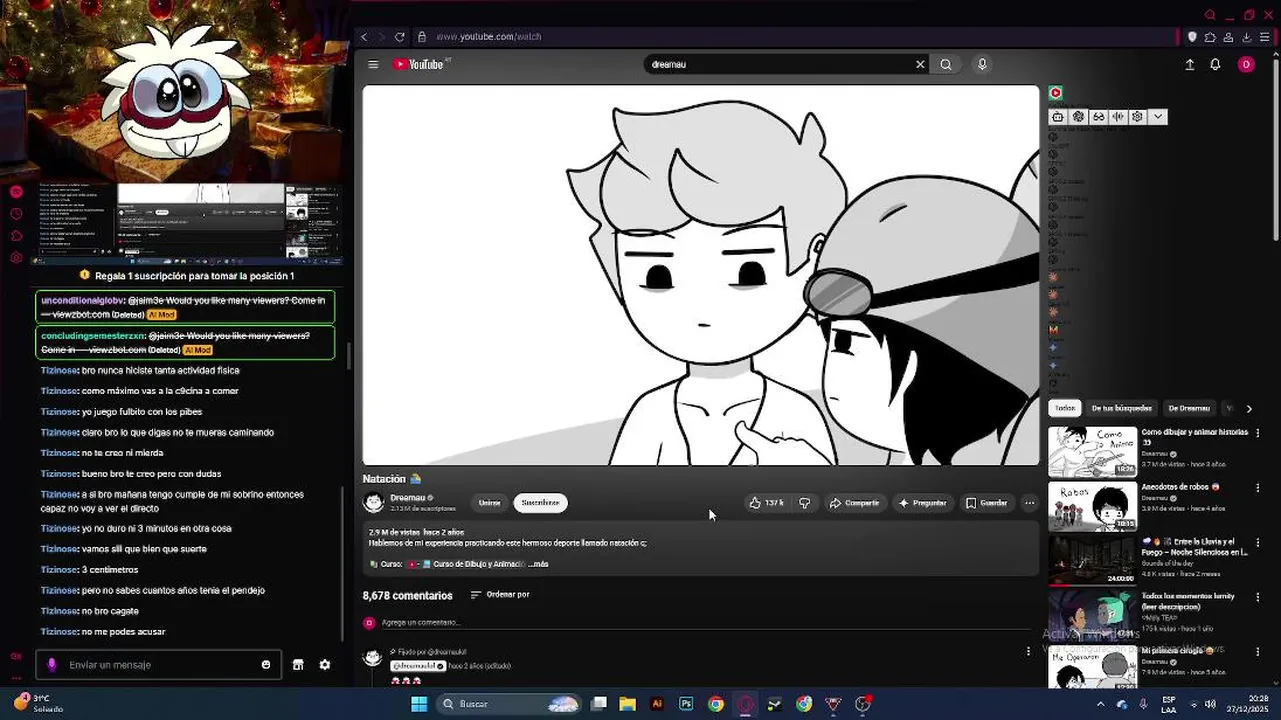Viewport: 1281px width, 720px height.
Task: Open 'Como dibujar y animar historias' thumbnail
Action: coord(1092,452)
